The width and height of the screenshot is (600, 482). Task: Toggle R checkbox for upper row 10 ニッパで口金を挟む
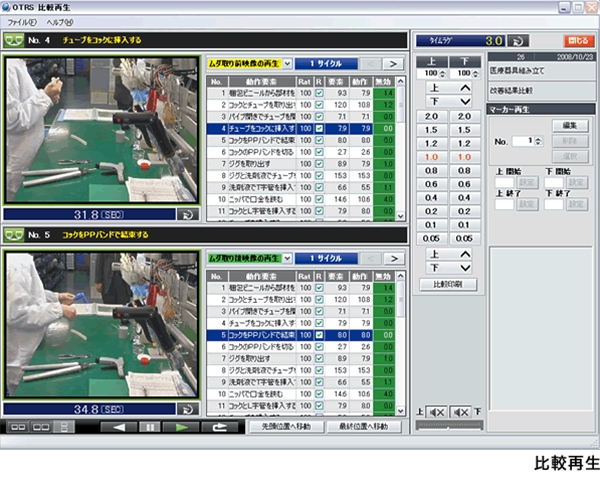[x=319, y=199]
